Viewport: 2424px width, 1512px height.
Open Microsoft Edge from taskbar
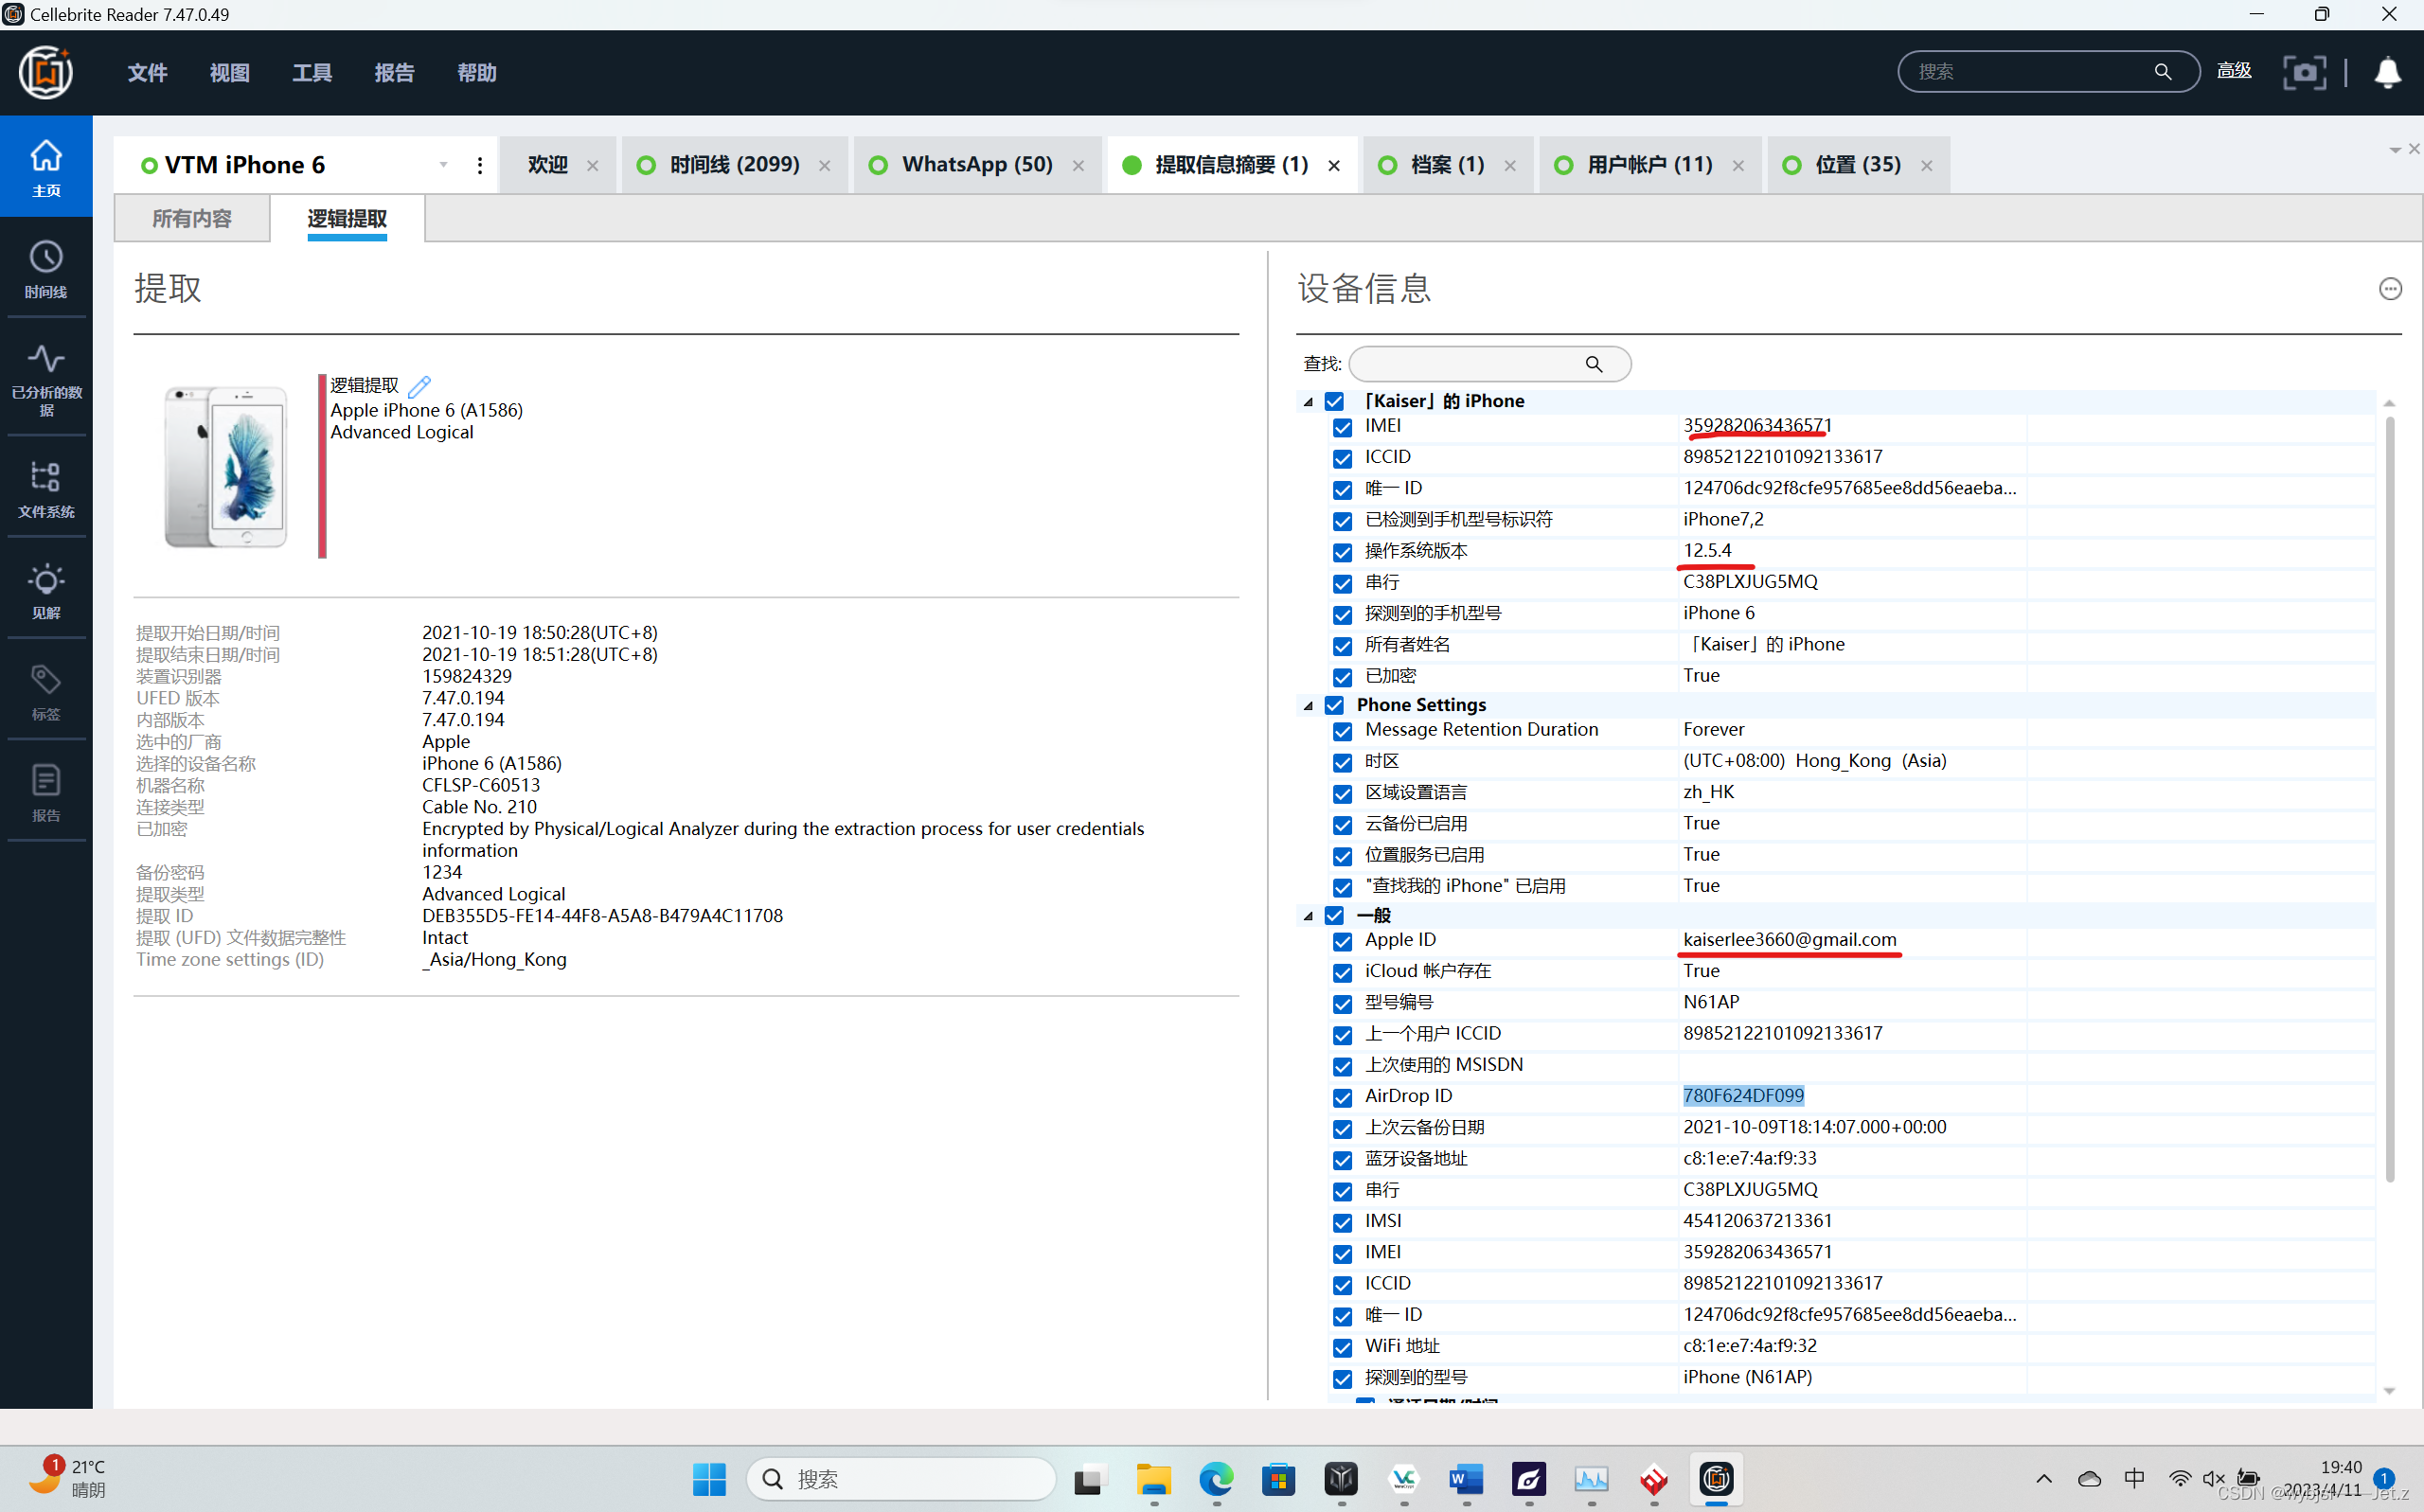pos(1216,1479)
